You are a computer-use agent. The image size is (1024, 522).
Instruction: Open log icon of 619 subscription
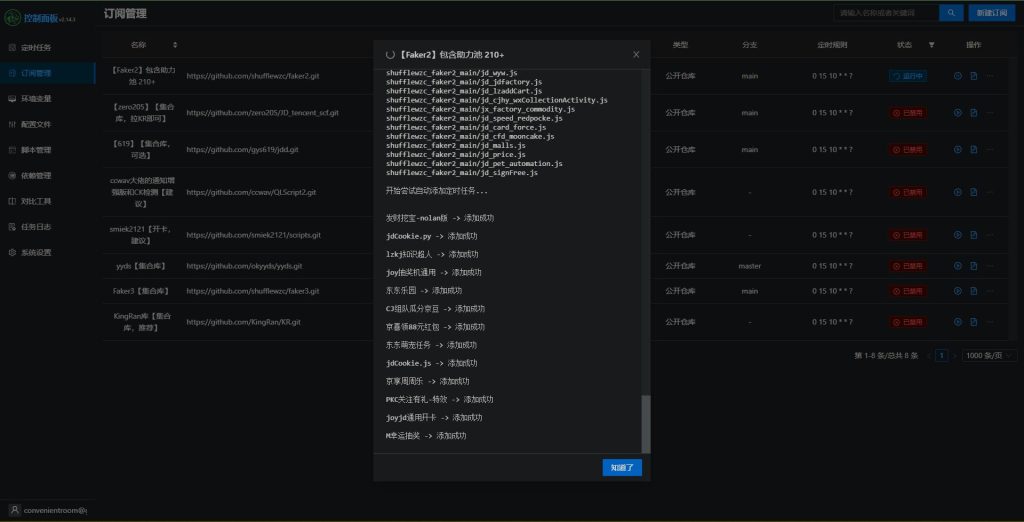[x=974, y=150]
